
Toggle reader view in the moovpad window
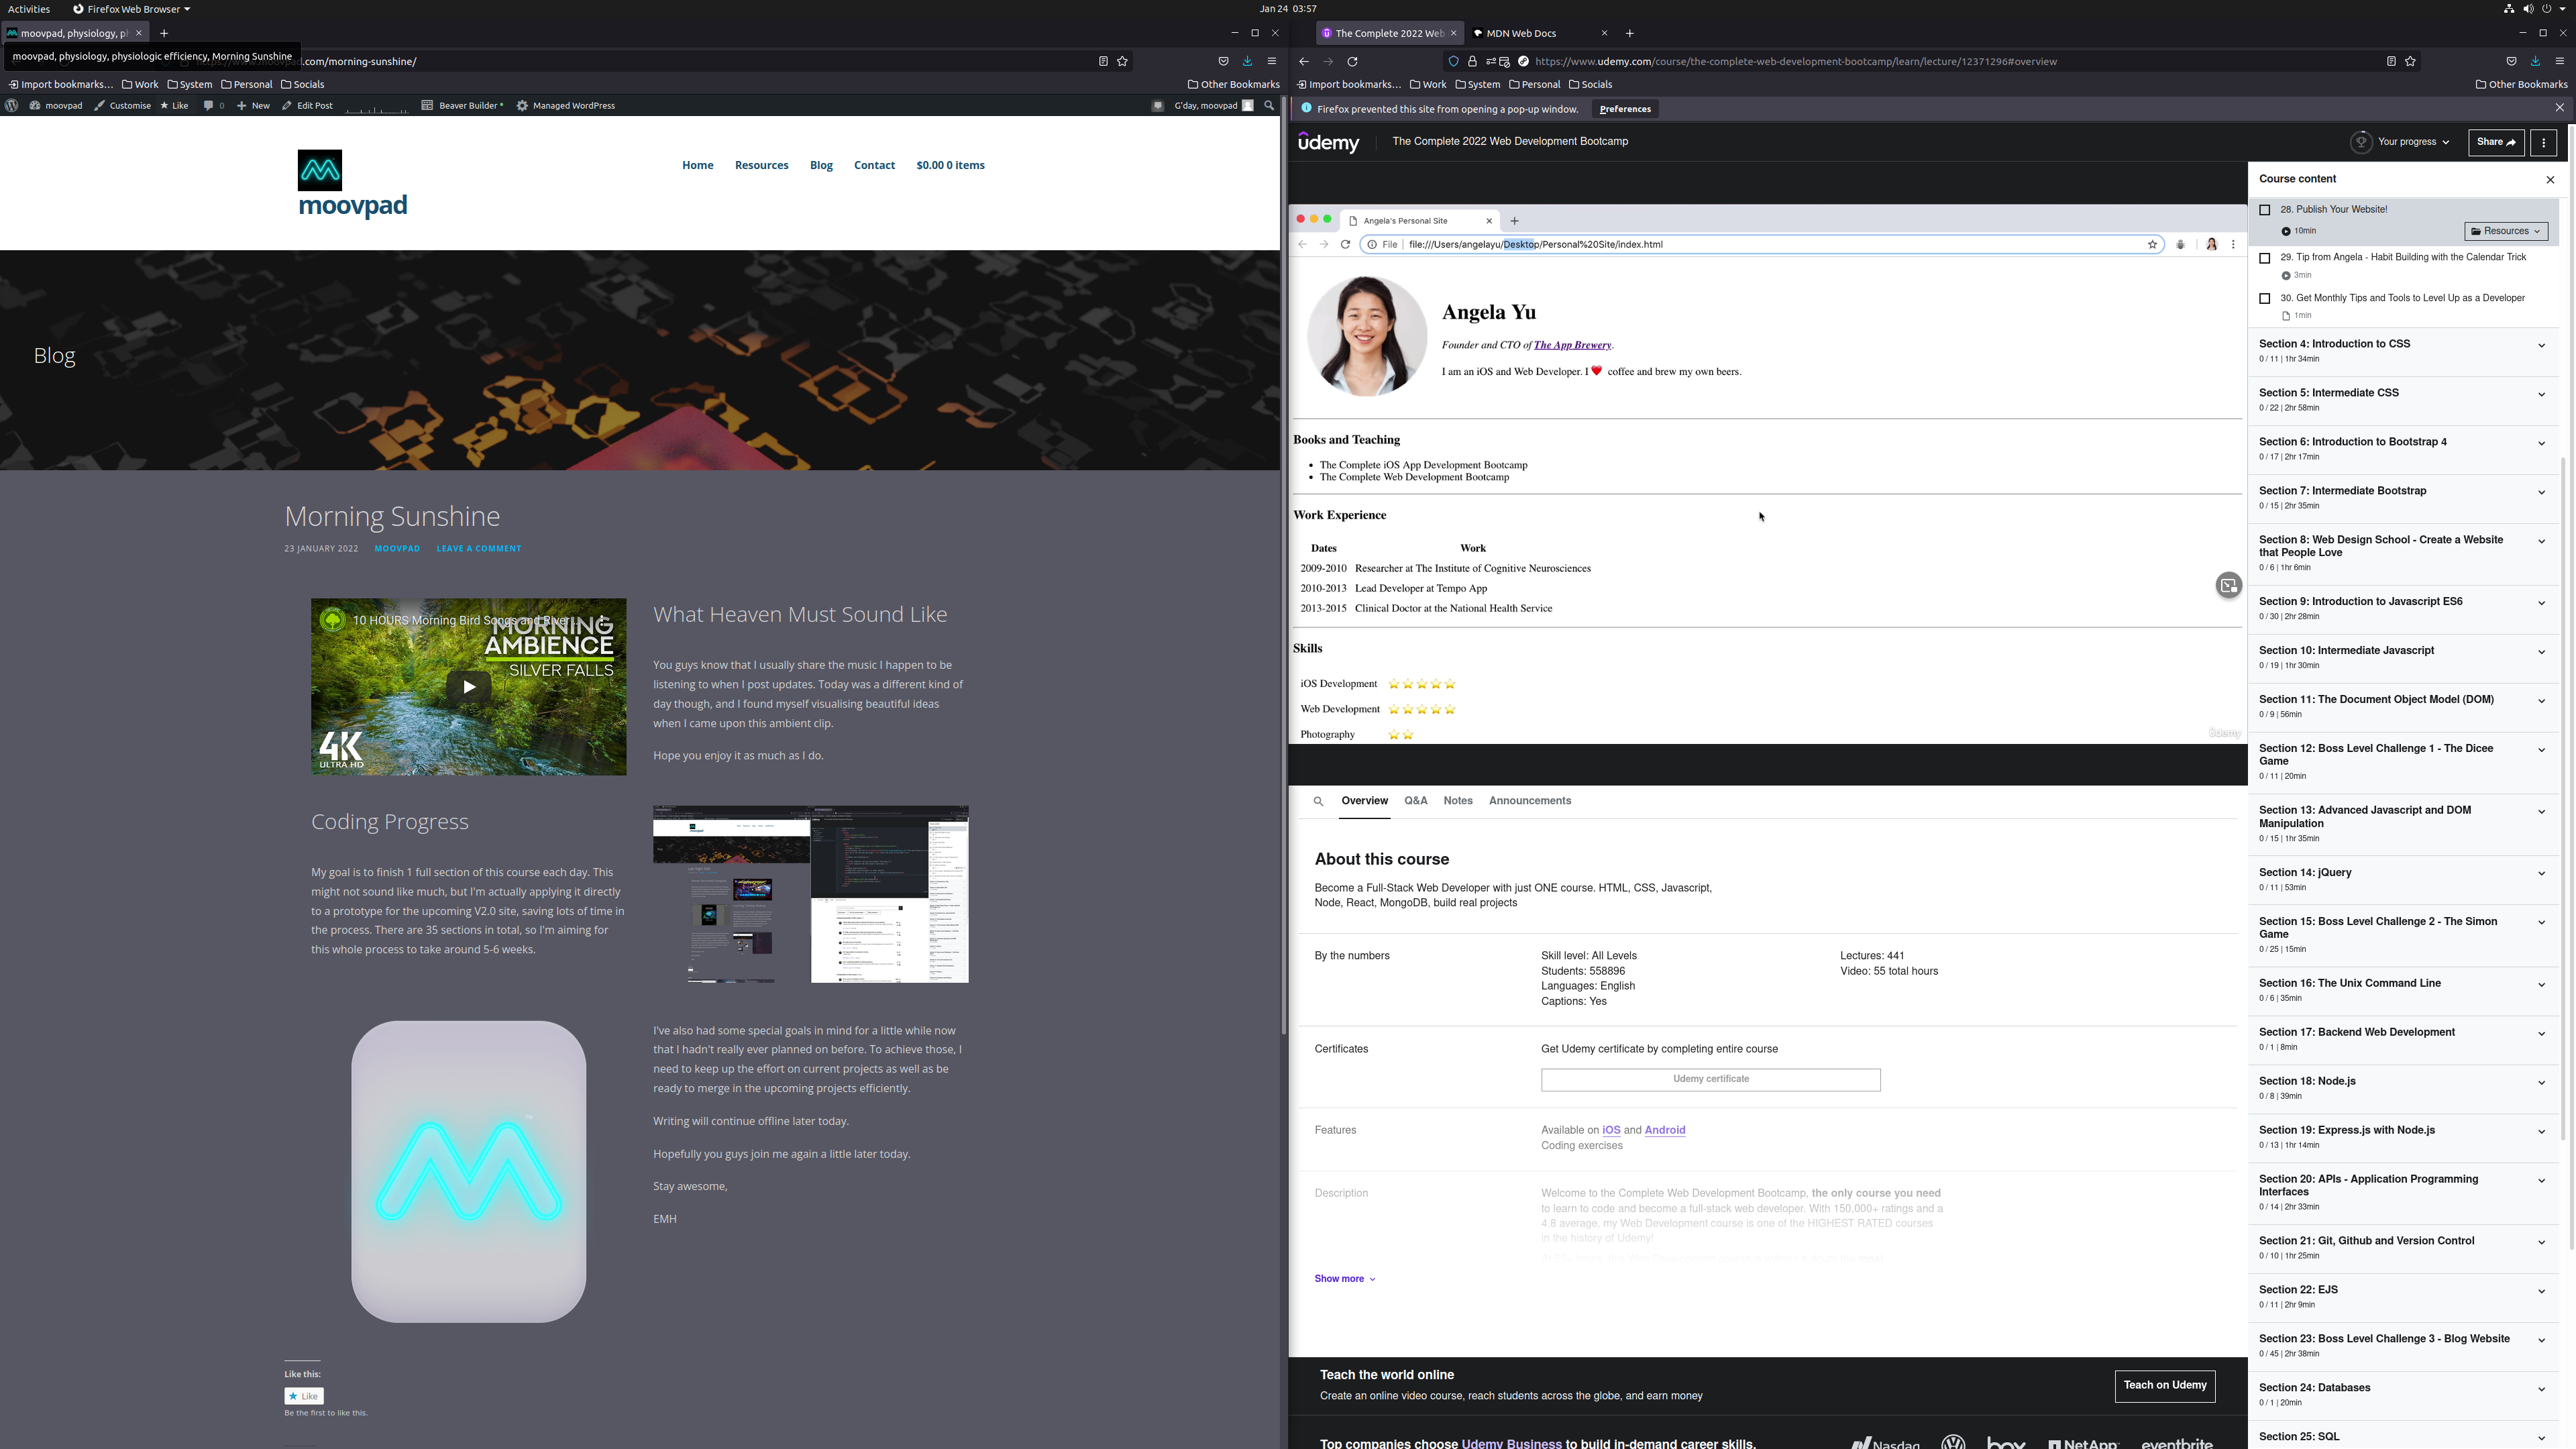click(1103, 61)
